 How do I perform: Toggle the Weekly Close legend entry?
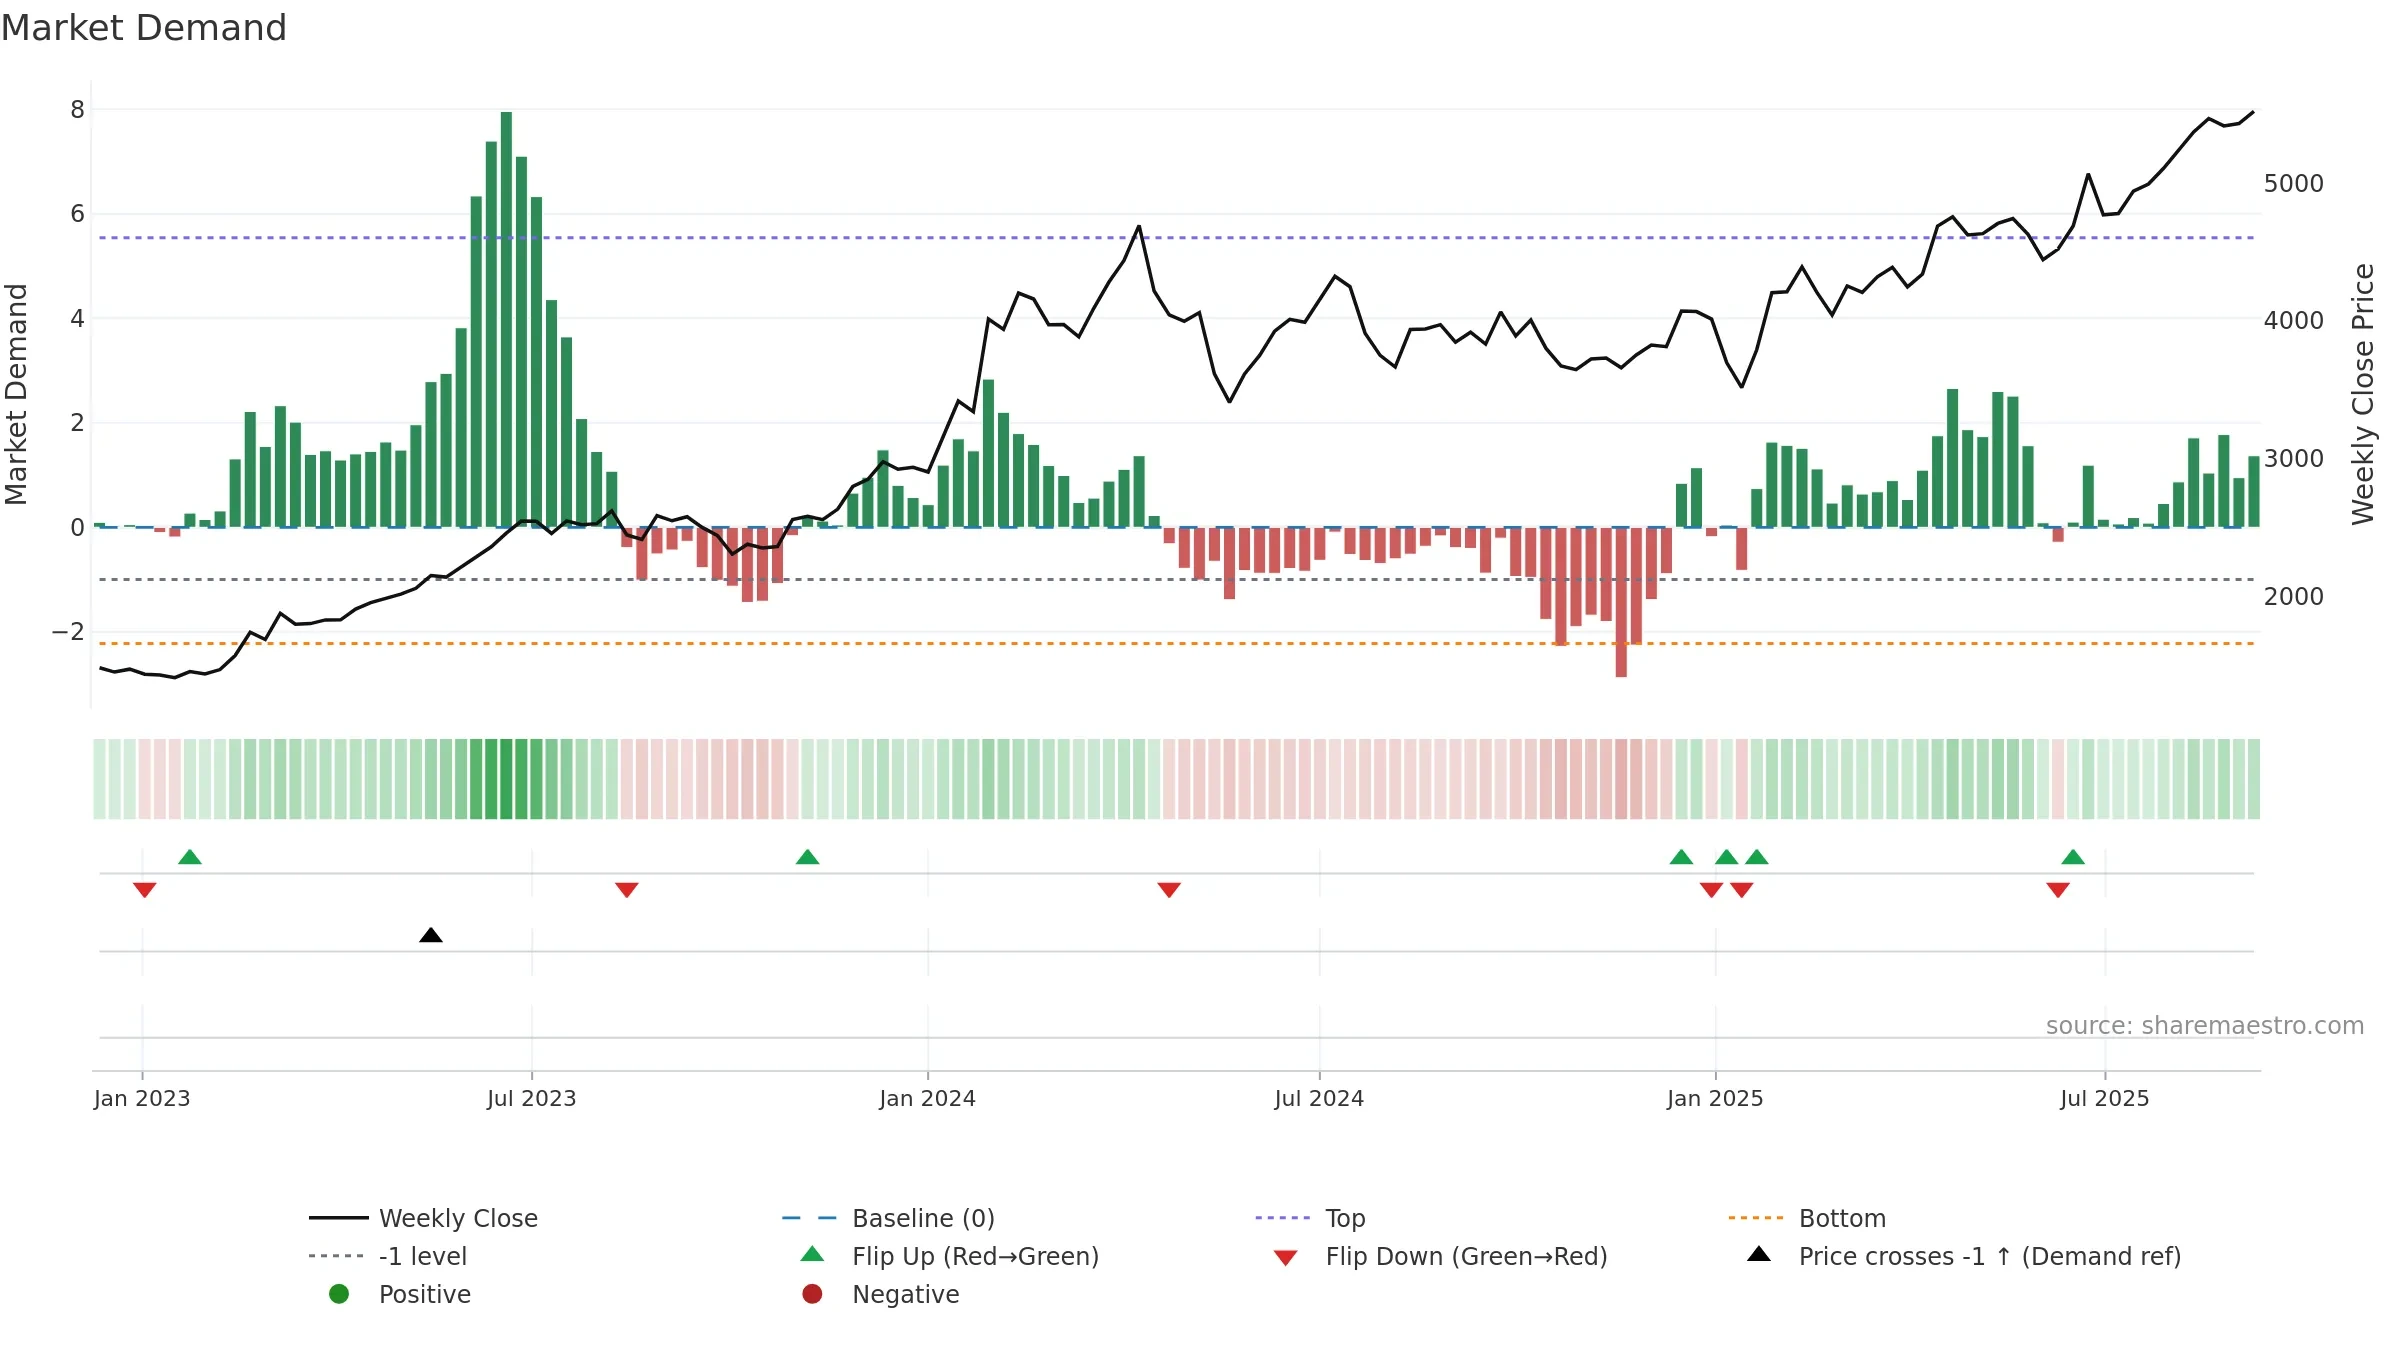[x=424, y=1218]
